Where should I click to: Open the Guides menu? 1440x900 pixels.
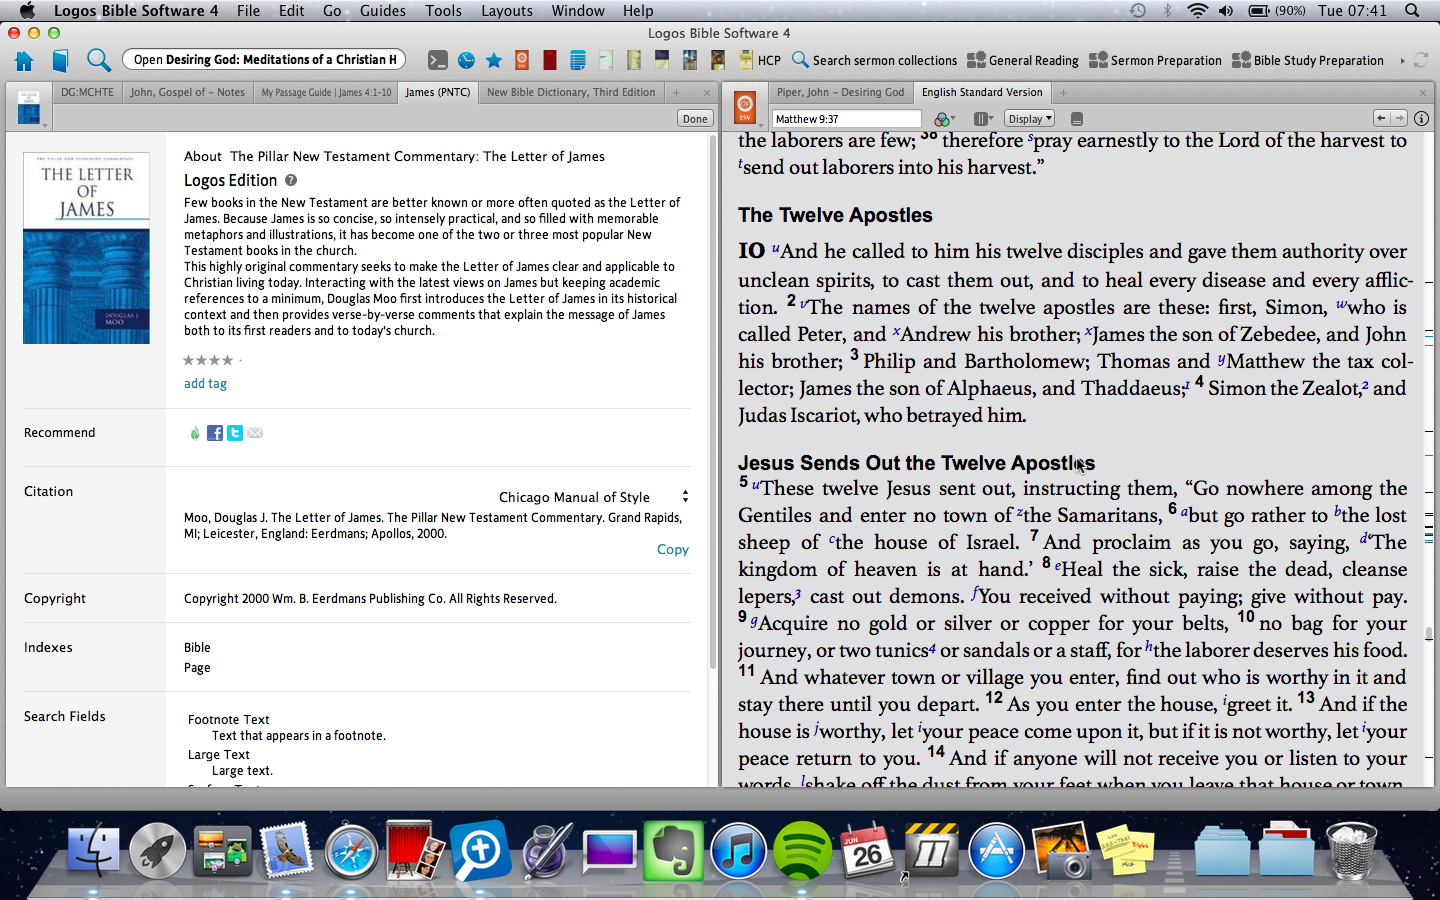[x=383, y=10]
